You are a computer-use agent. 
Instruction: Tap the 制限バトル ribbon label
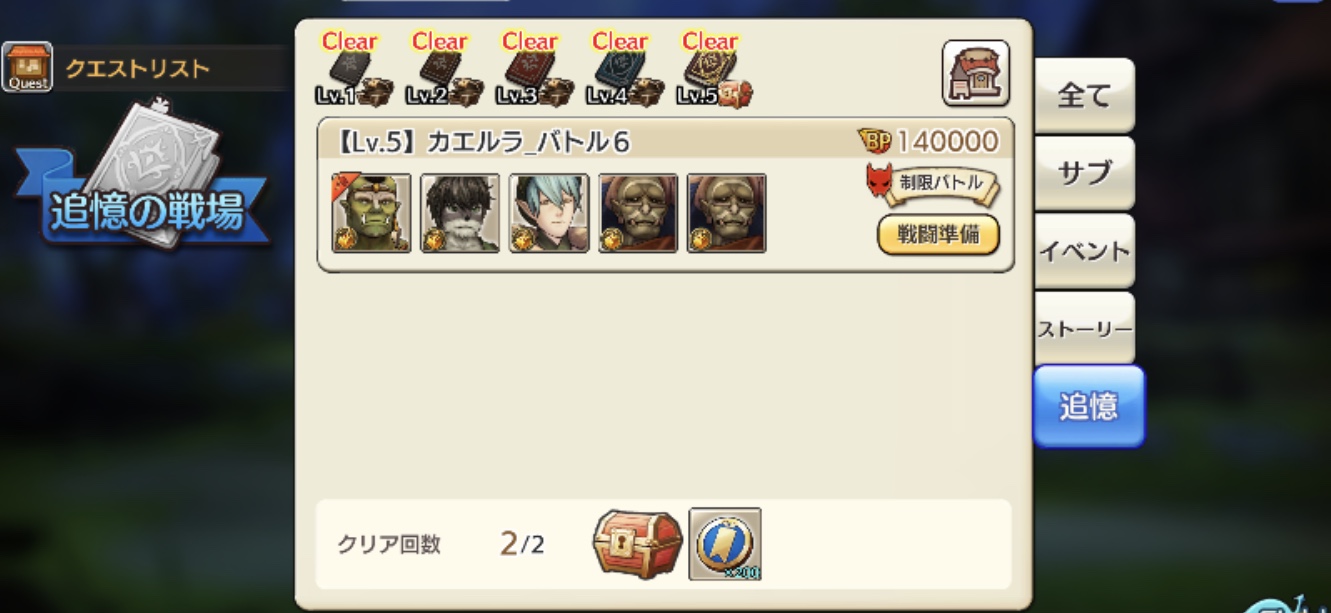(x=932, y=185)
